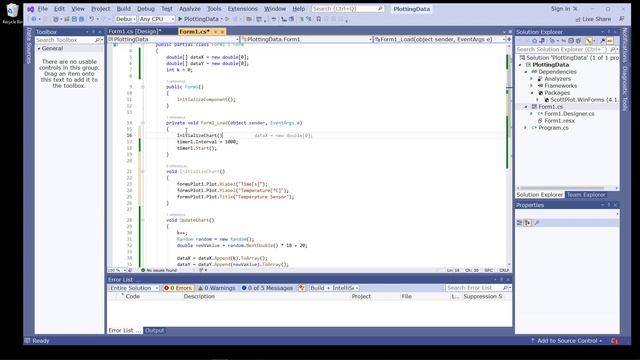Click the Home icon in Solution Explorer toolbar
This screenshot has width=640, height=360.
coord(534,40)
